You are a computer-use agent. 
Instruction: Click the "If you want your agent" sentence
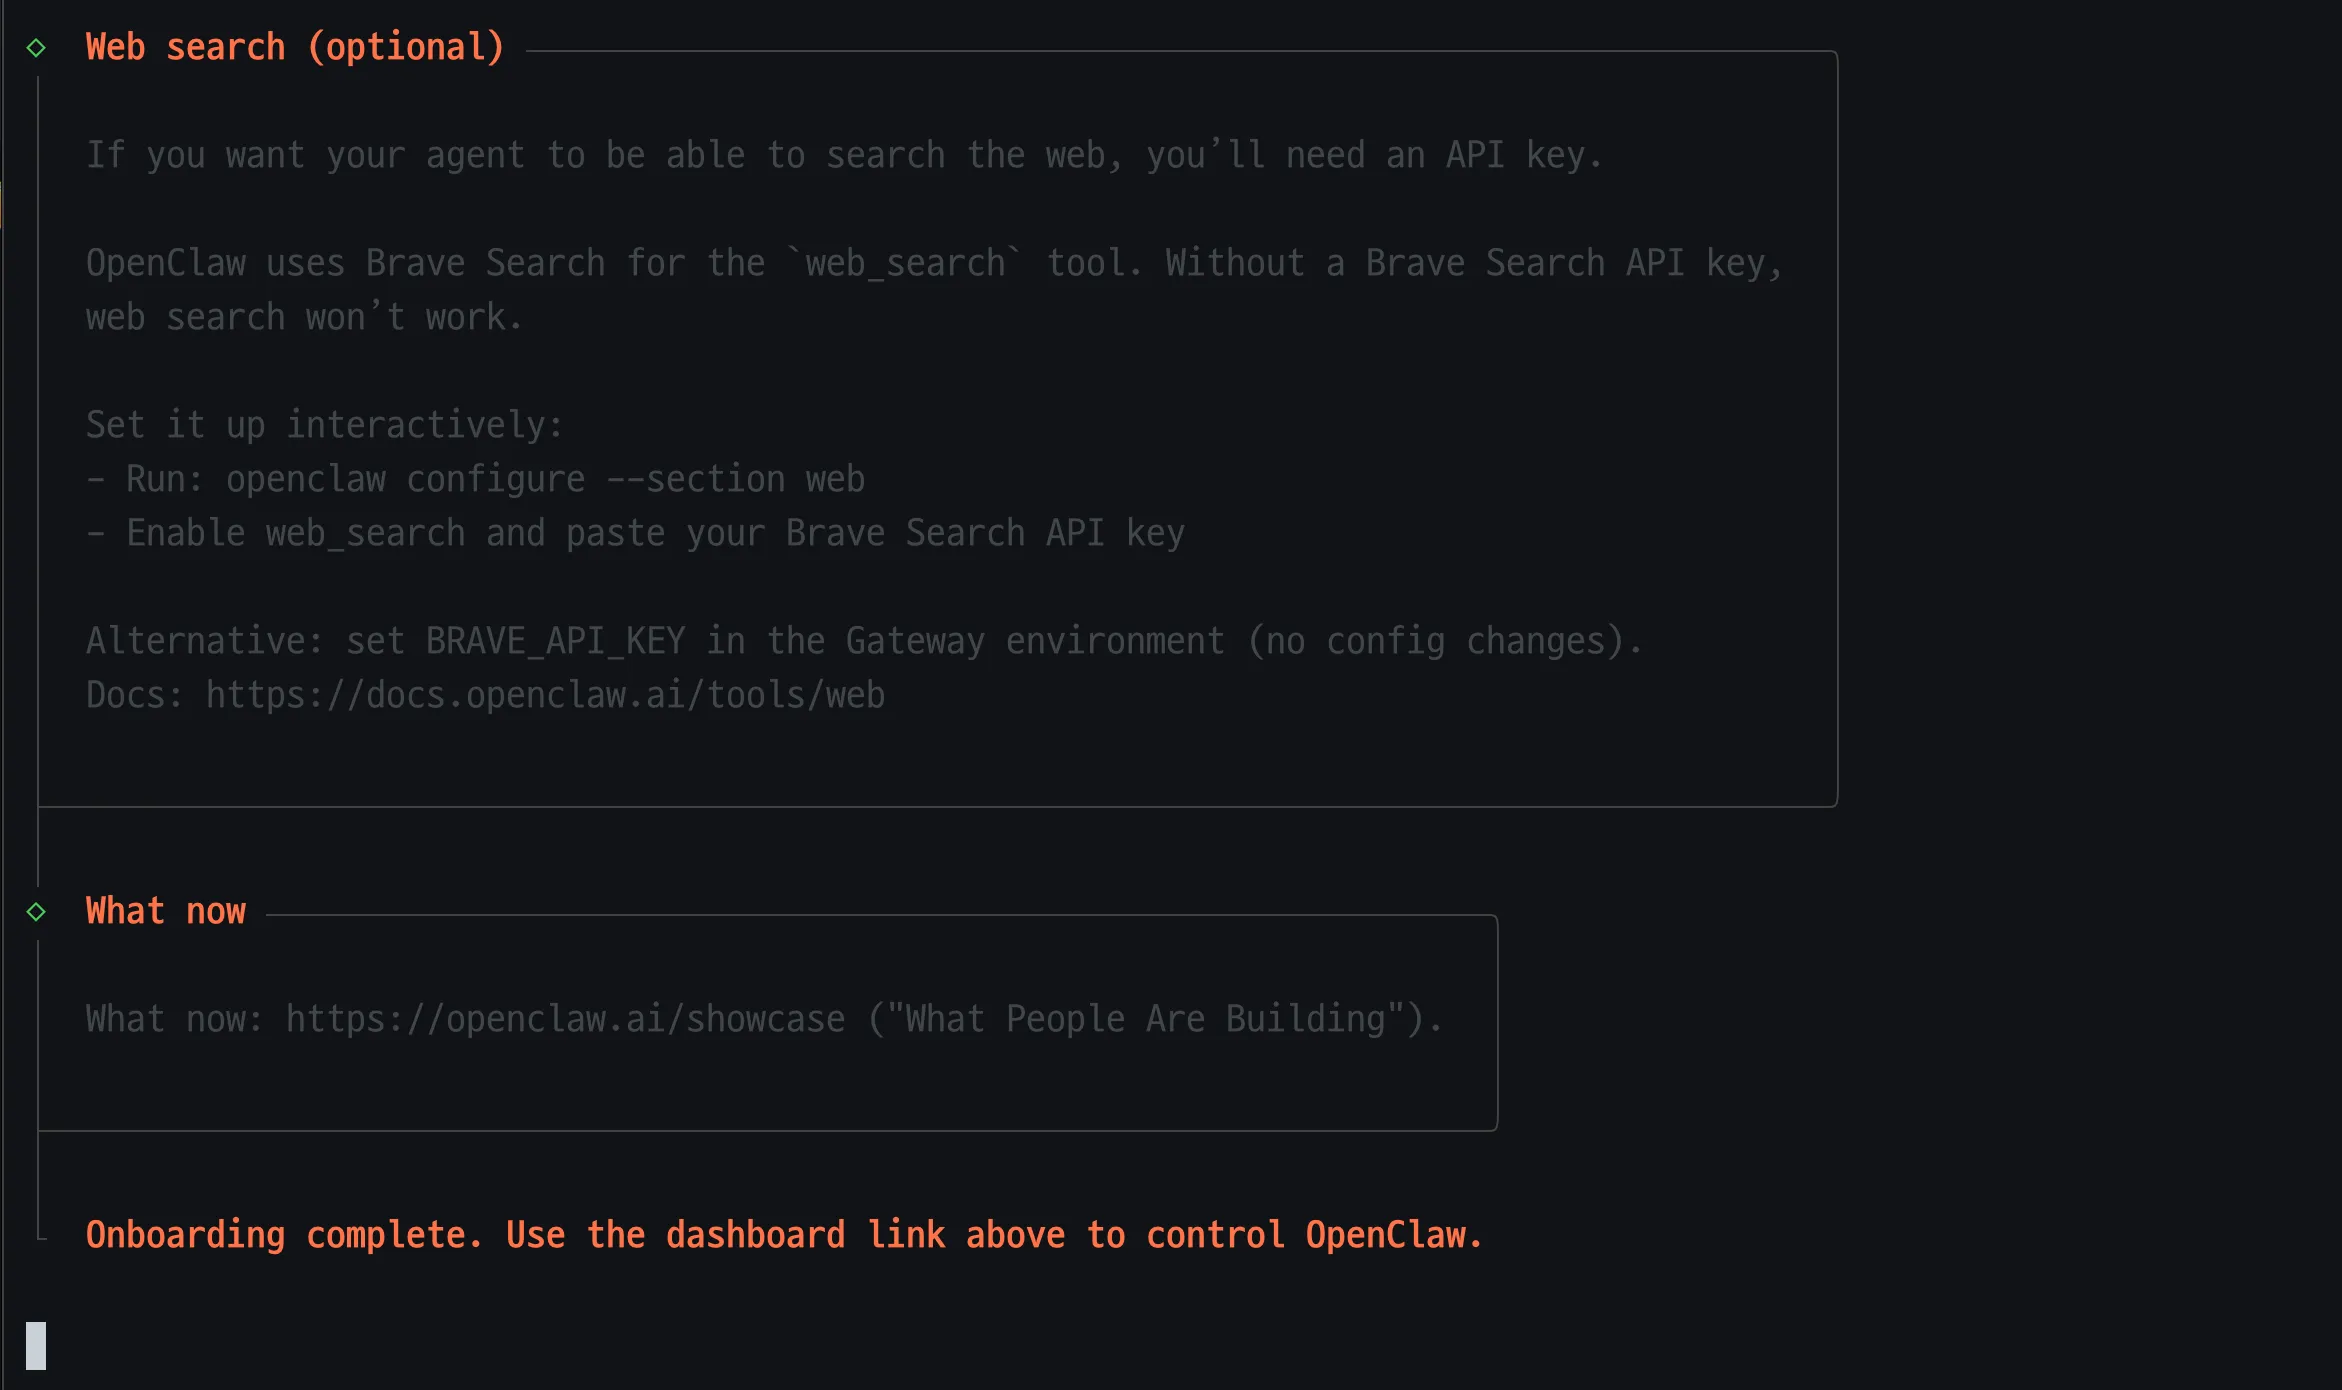point(844,156)
